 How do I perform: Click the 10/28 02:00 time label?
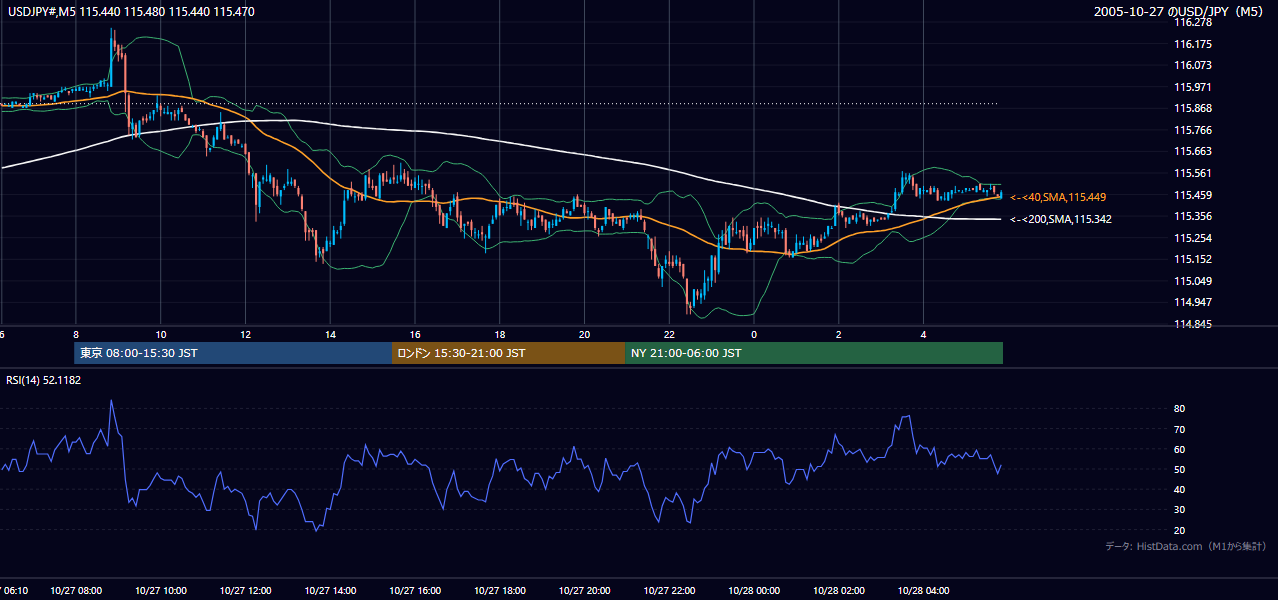pos(839,591)
